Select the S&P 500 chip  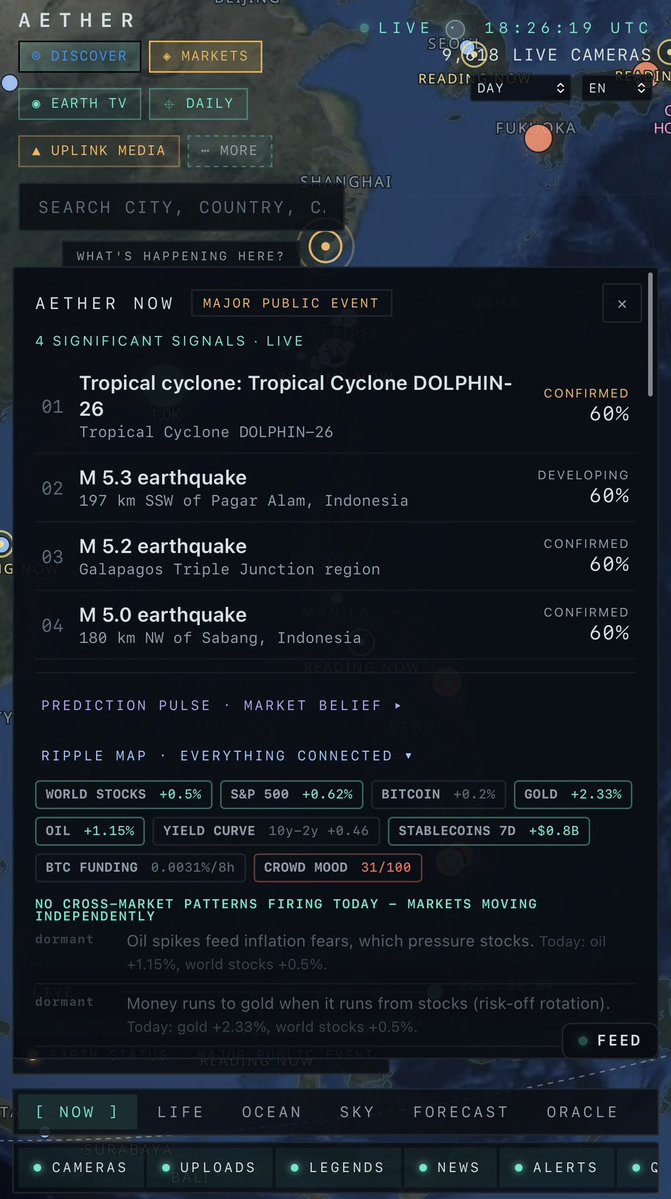pos(291,794)
